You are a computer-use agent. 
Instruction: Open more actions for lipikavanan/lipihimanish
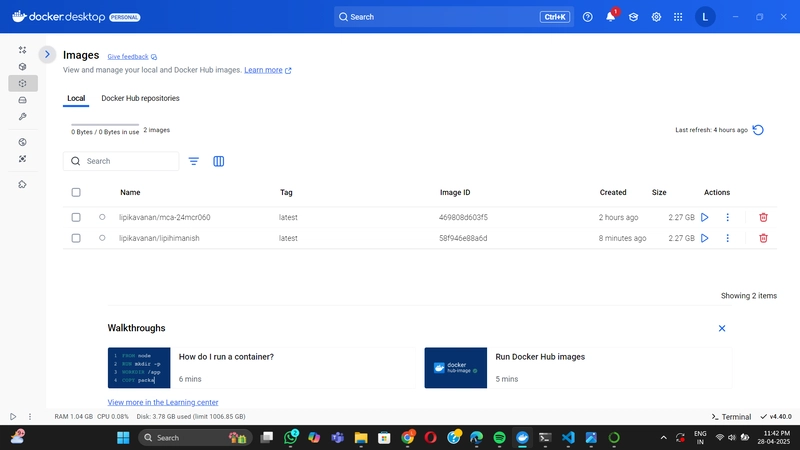[728, 238]
